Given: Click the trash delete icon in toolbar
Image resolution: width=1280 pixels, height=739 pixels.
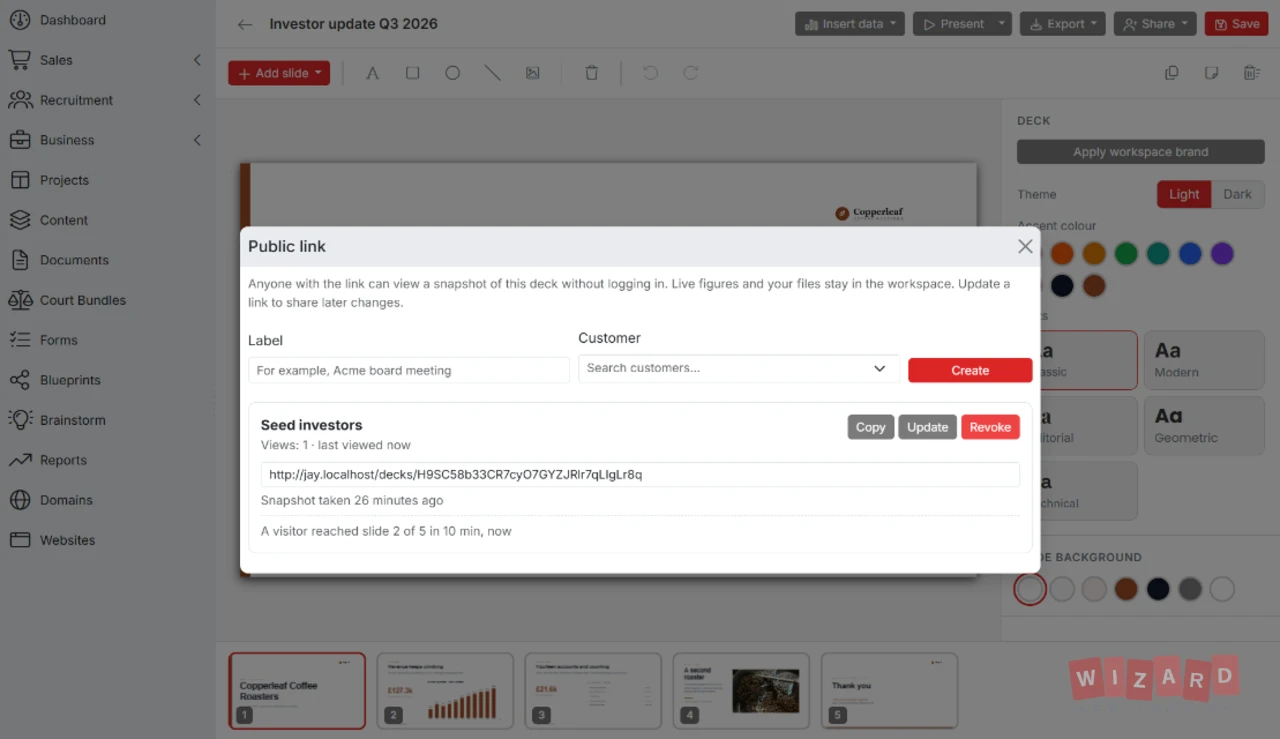Looking at the screenshot, I should coord(592,73).
